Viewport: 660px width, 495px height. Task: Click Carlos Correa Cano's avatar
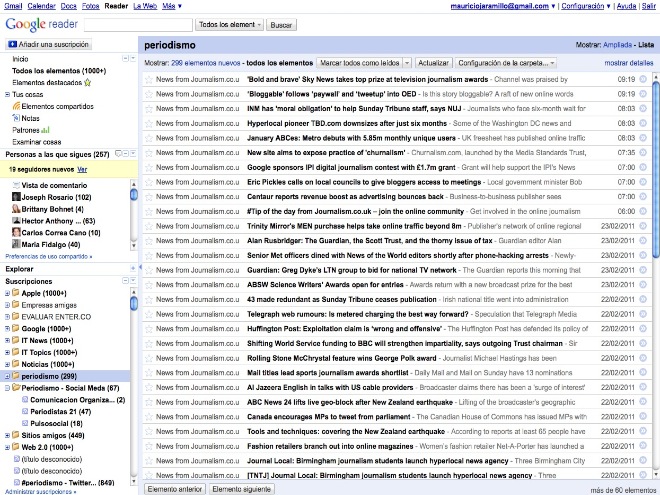(16, 232)
